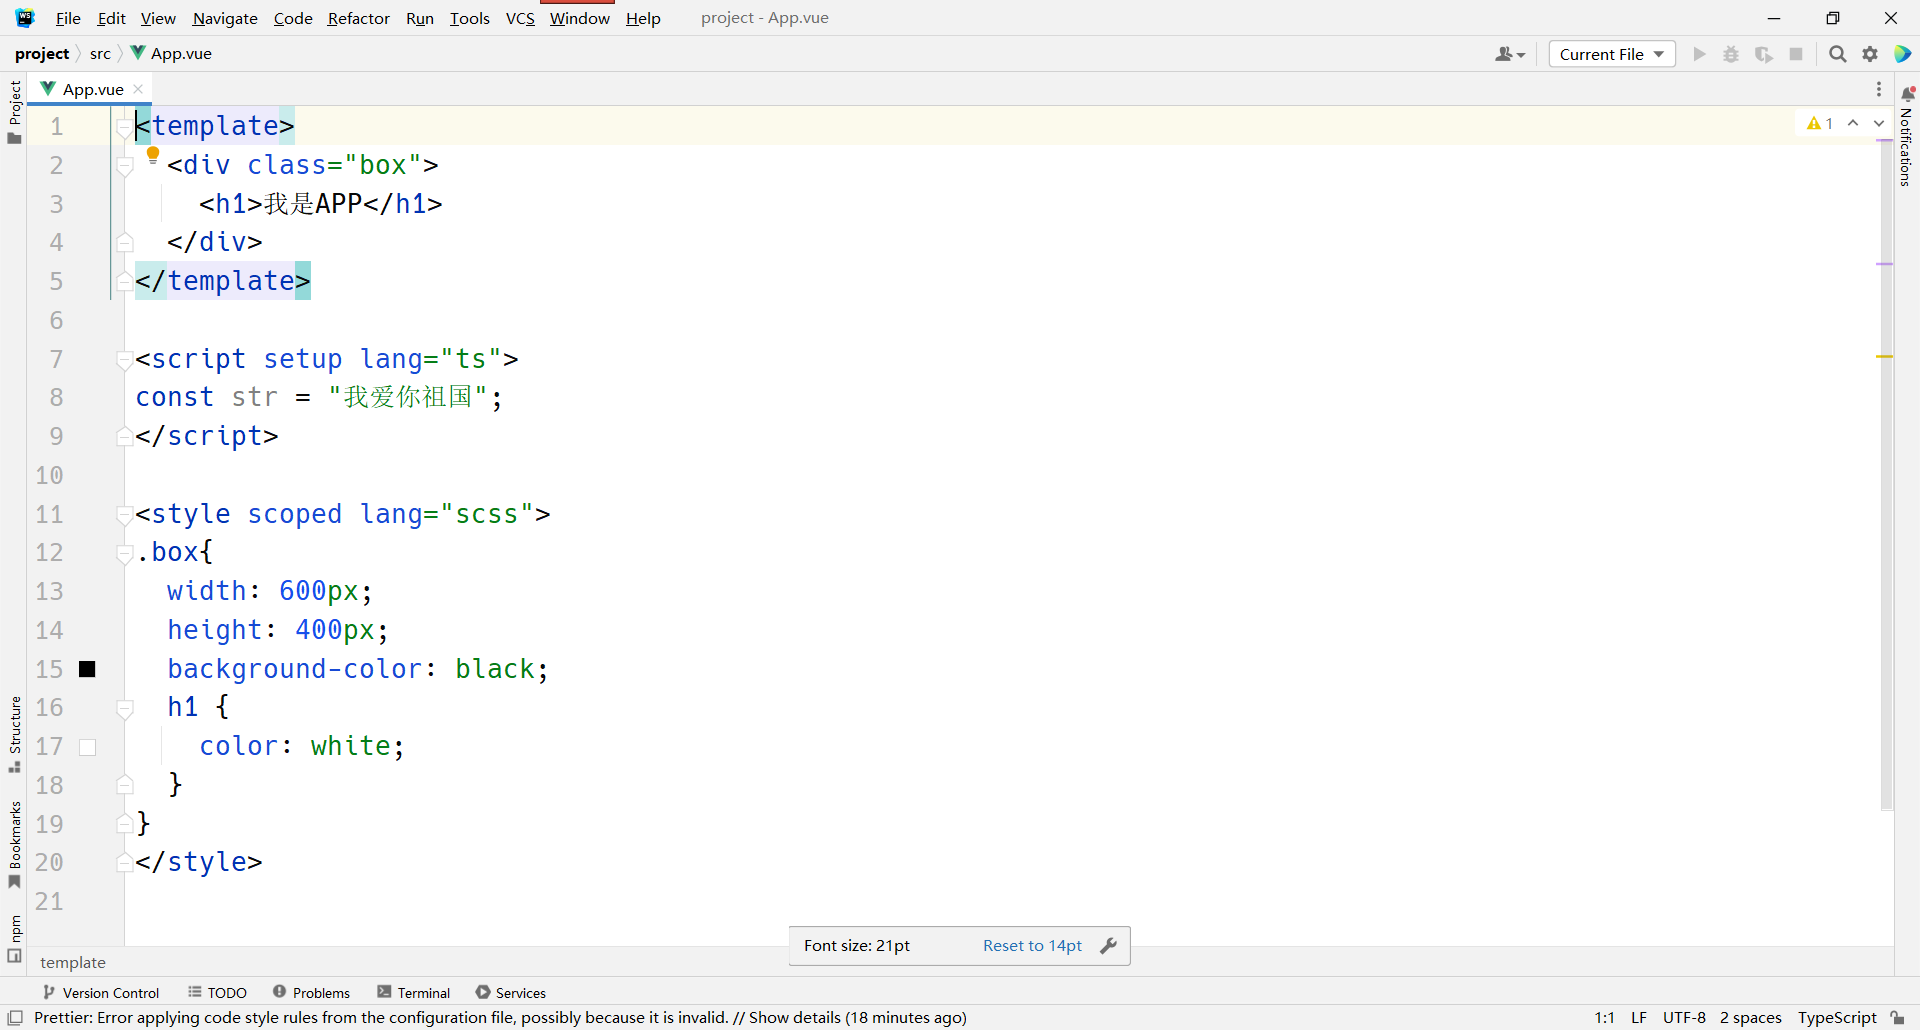Open the Code With Me user icon
This screenshot has height=1030, width=1920.
tap(1509, 54)
